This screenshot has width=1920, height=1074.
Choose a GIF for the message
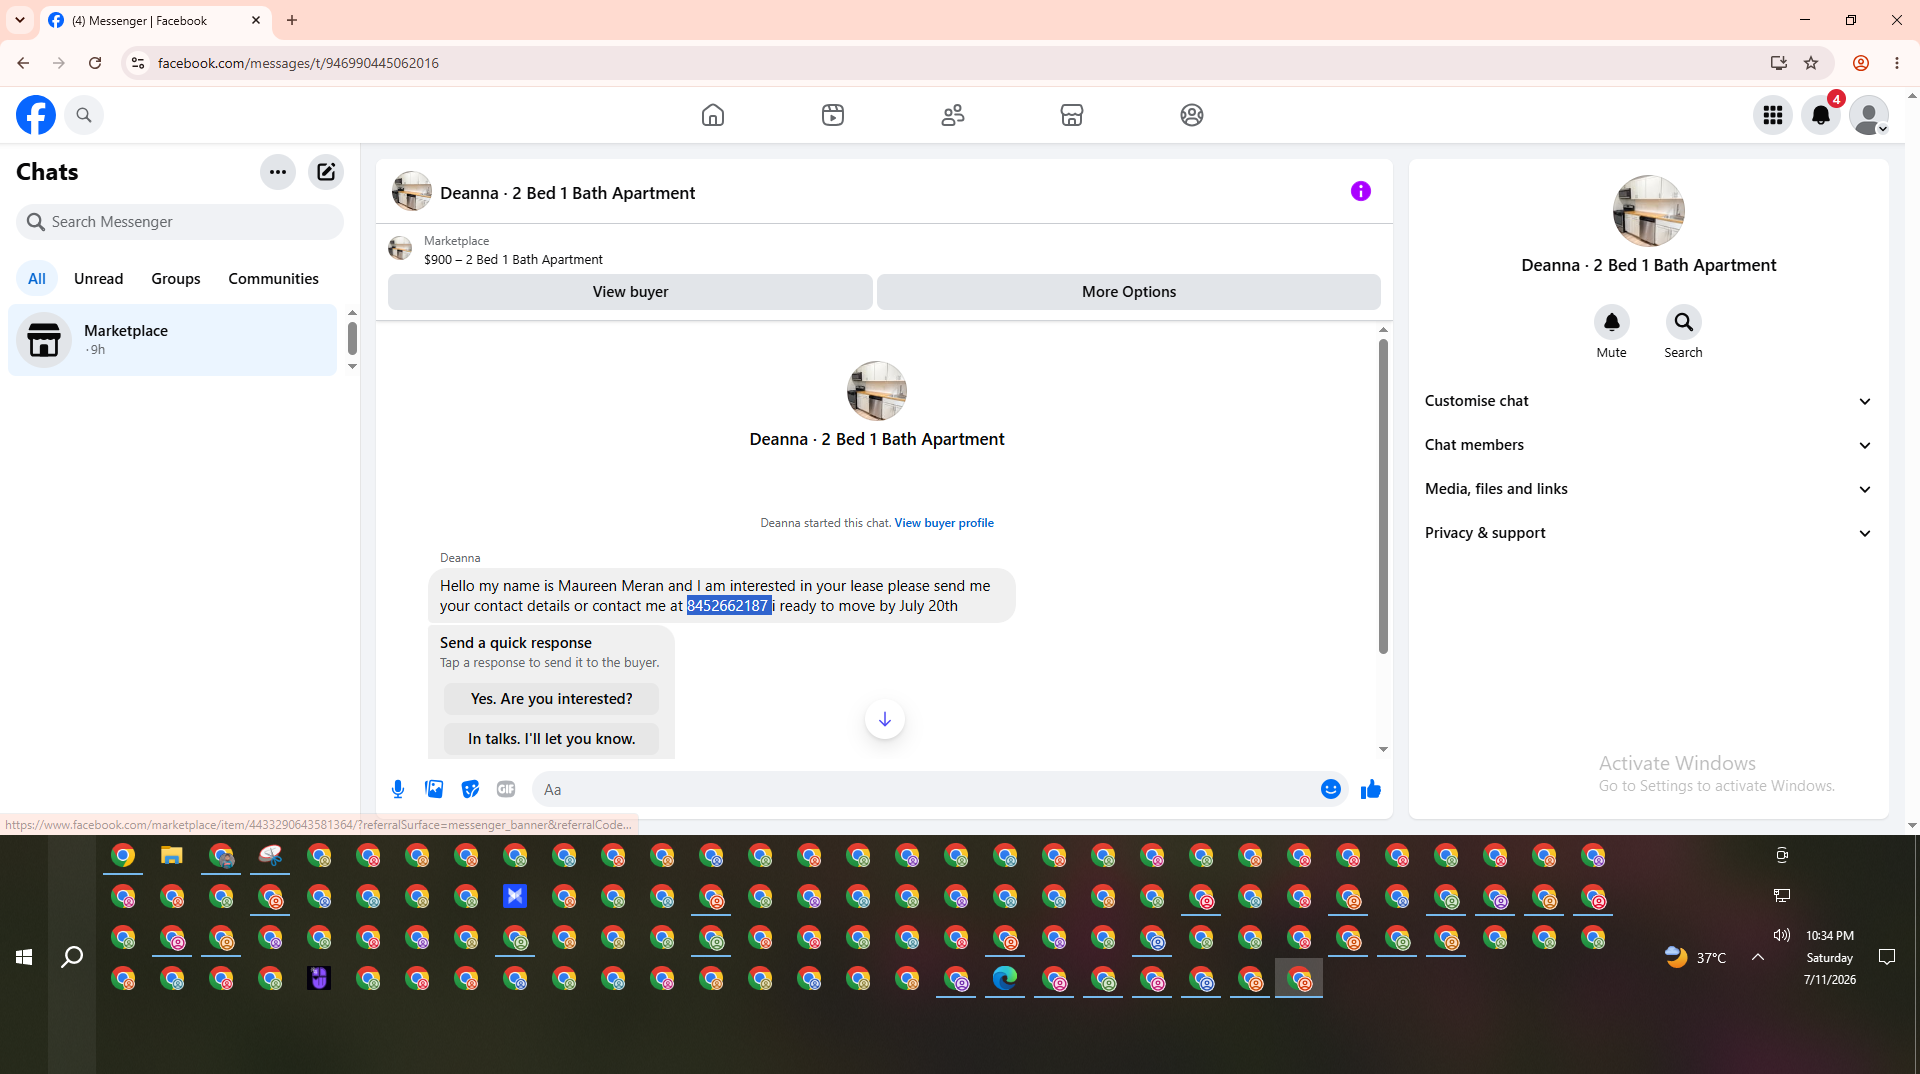click(506, 789)
